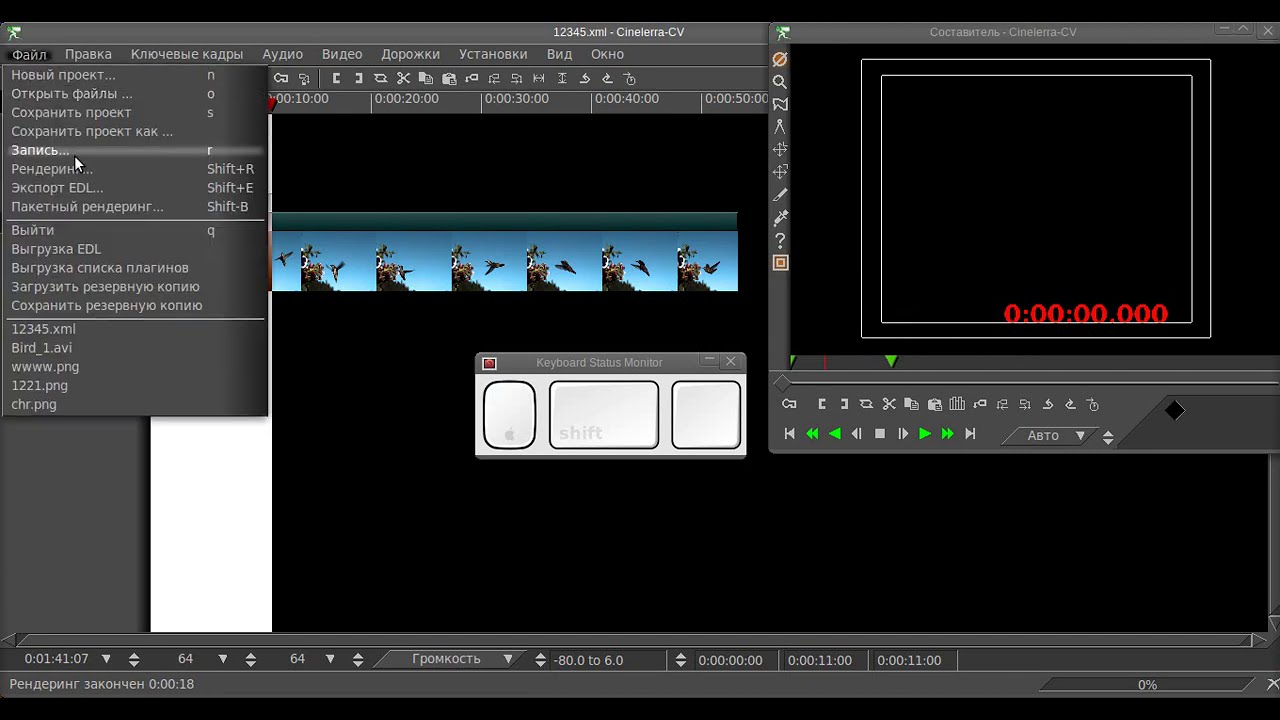Click the paste icon in main toolbar

(x=449, y=78)
